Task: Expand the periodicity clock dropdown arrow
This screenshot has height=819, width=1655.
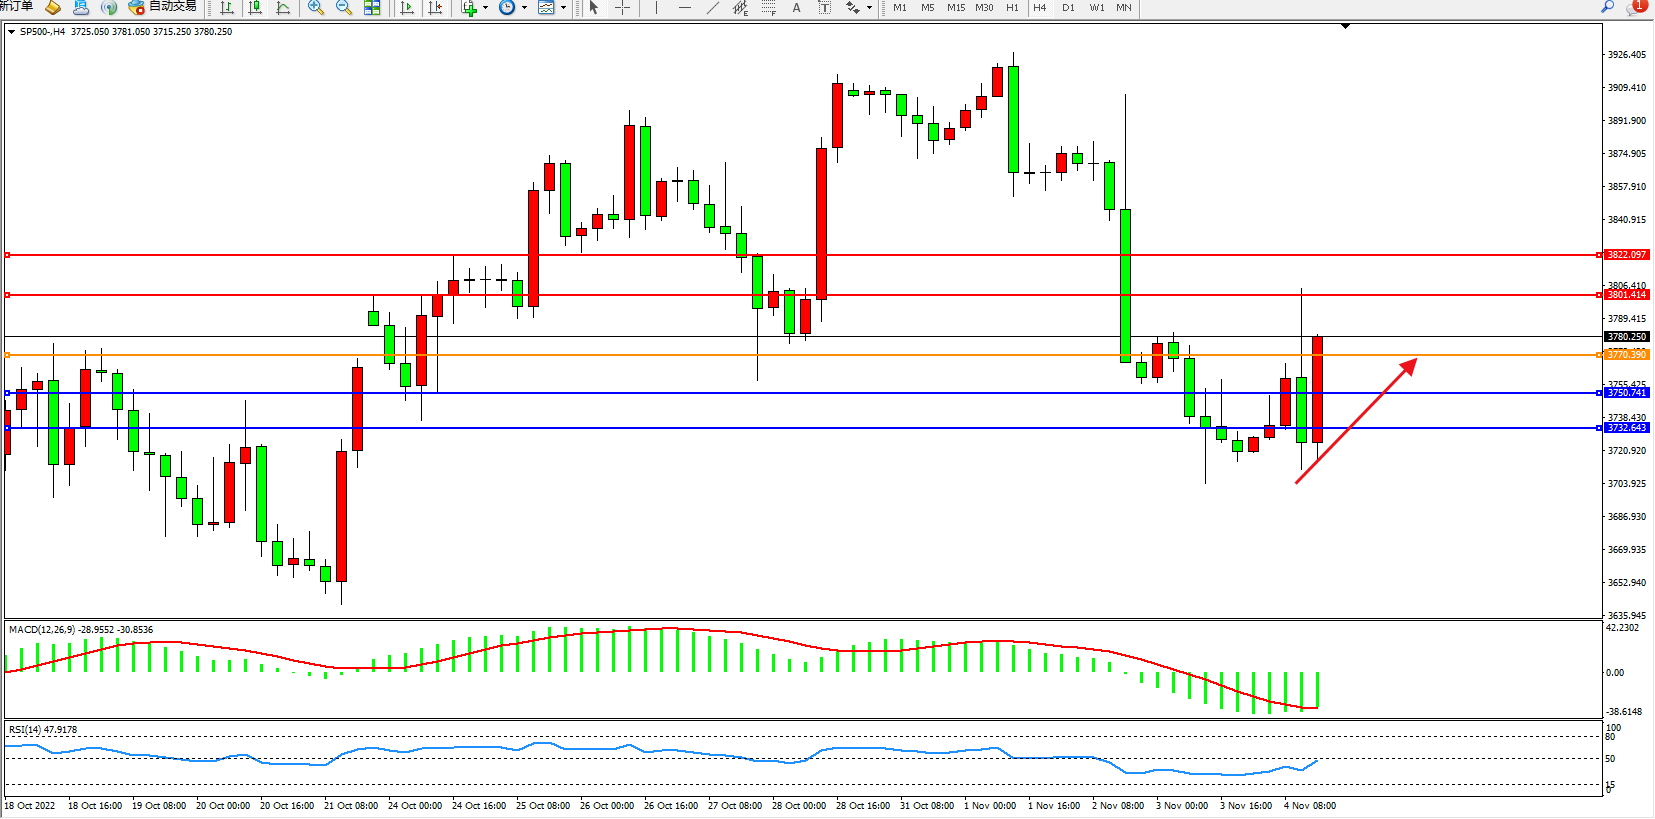Action: [524, 8]
